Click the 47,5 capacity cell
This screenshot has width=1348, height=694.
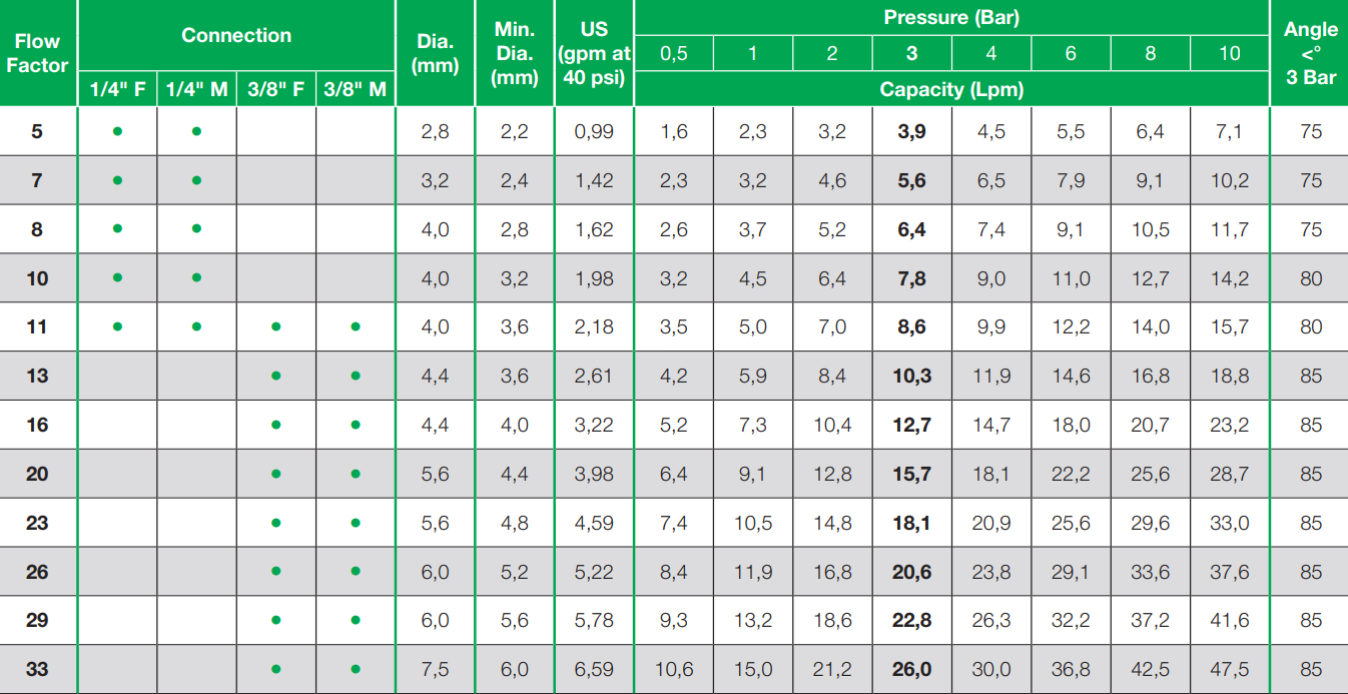(x=1229, y=669)
